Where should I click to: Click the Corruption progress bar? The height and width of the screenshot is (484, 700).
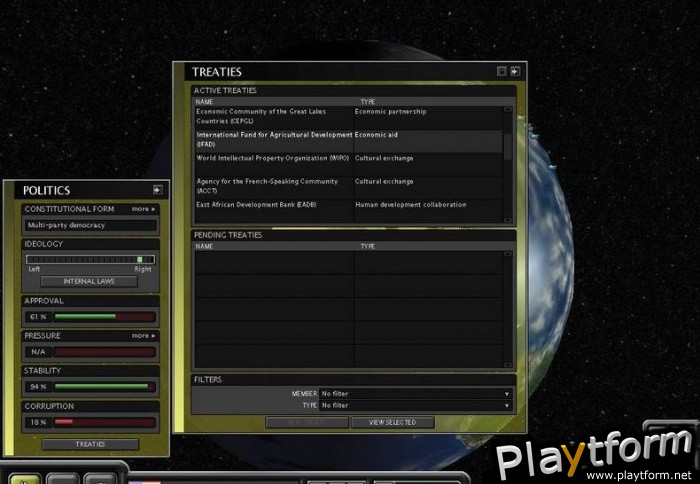click(104, 422)
